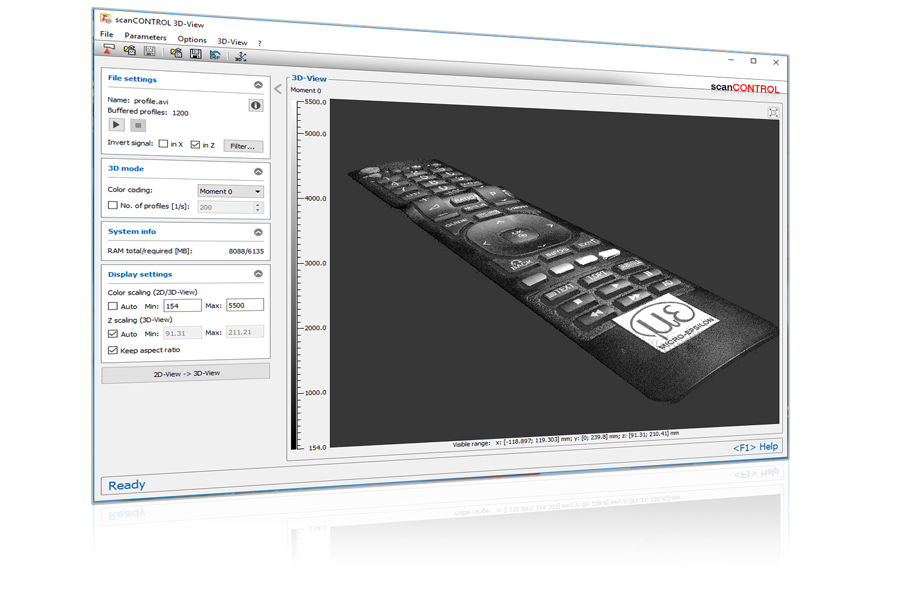
Task: Enable Invert signal in X checkbox
Action: pyautogui.click(x=164, y=144)
